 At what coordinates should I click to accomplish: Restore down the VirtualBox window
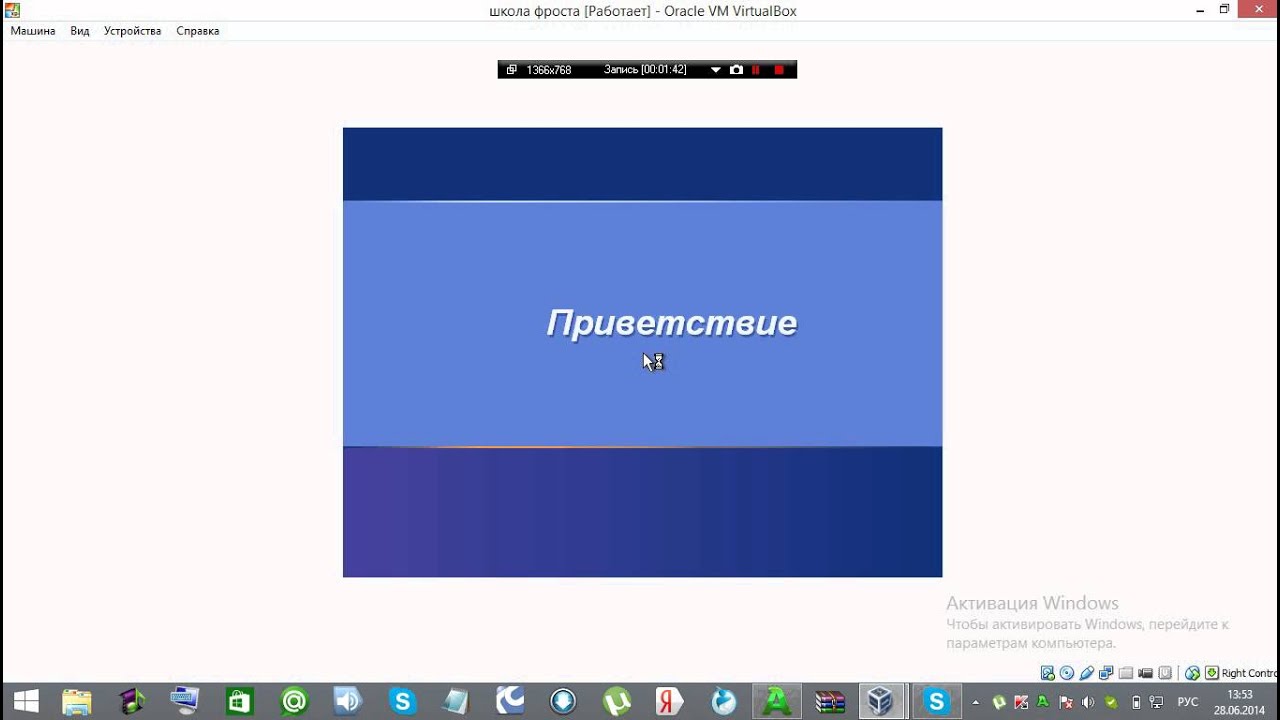coord(1224,9)
